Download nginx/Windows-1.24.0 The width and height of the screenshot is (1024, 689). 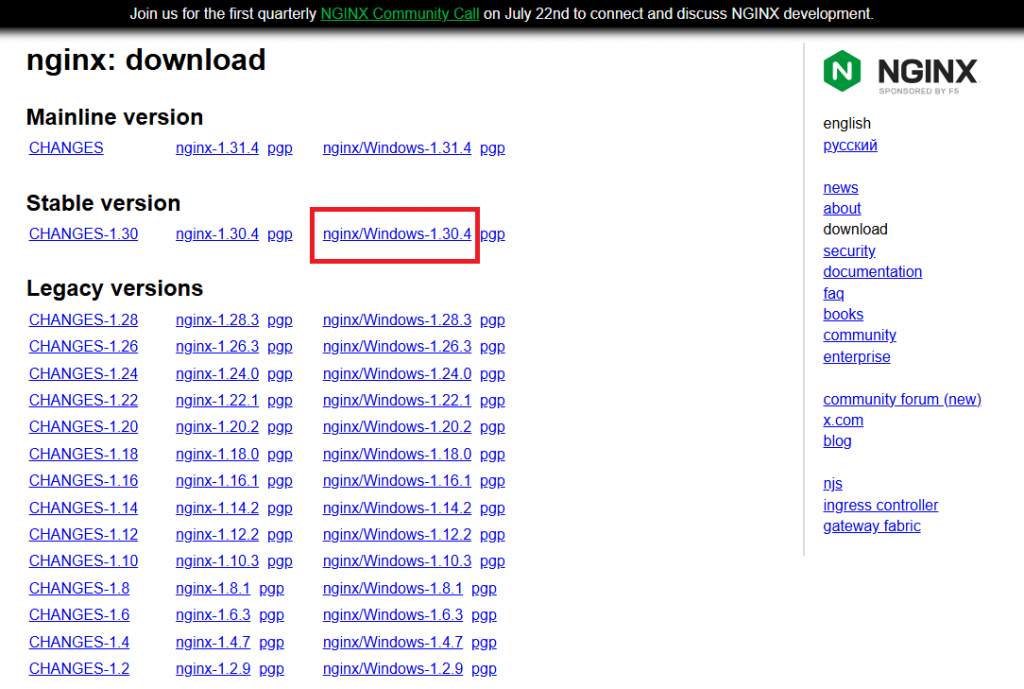pos(396,374)
